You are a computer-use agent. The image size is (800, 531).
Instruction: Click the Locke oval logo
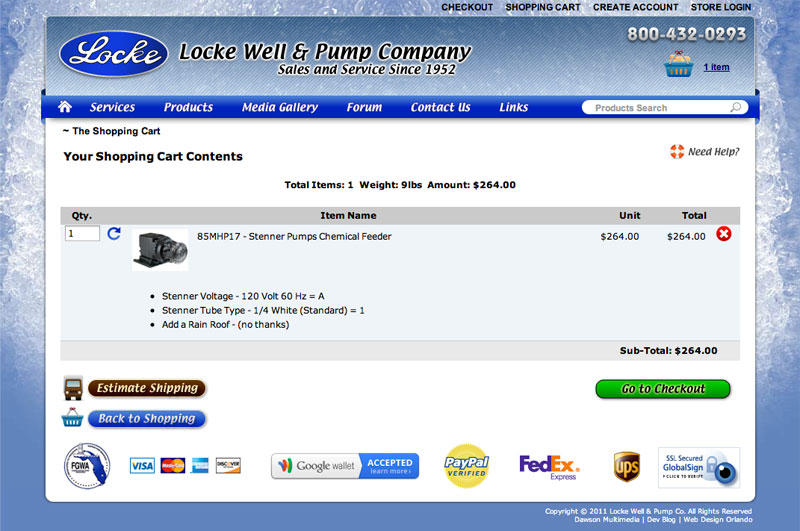114,54
